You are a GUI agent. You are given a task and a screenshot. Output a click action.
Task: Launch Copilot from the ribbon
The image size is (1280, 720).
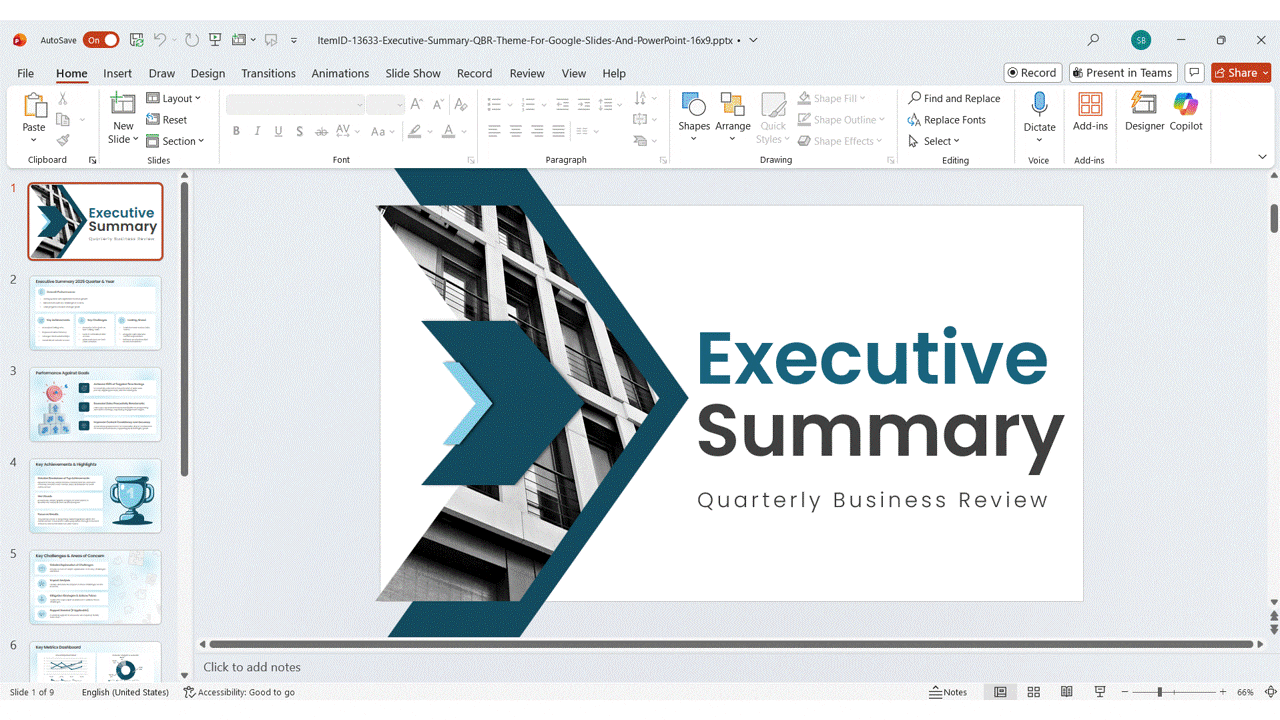coord(1186,111)
